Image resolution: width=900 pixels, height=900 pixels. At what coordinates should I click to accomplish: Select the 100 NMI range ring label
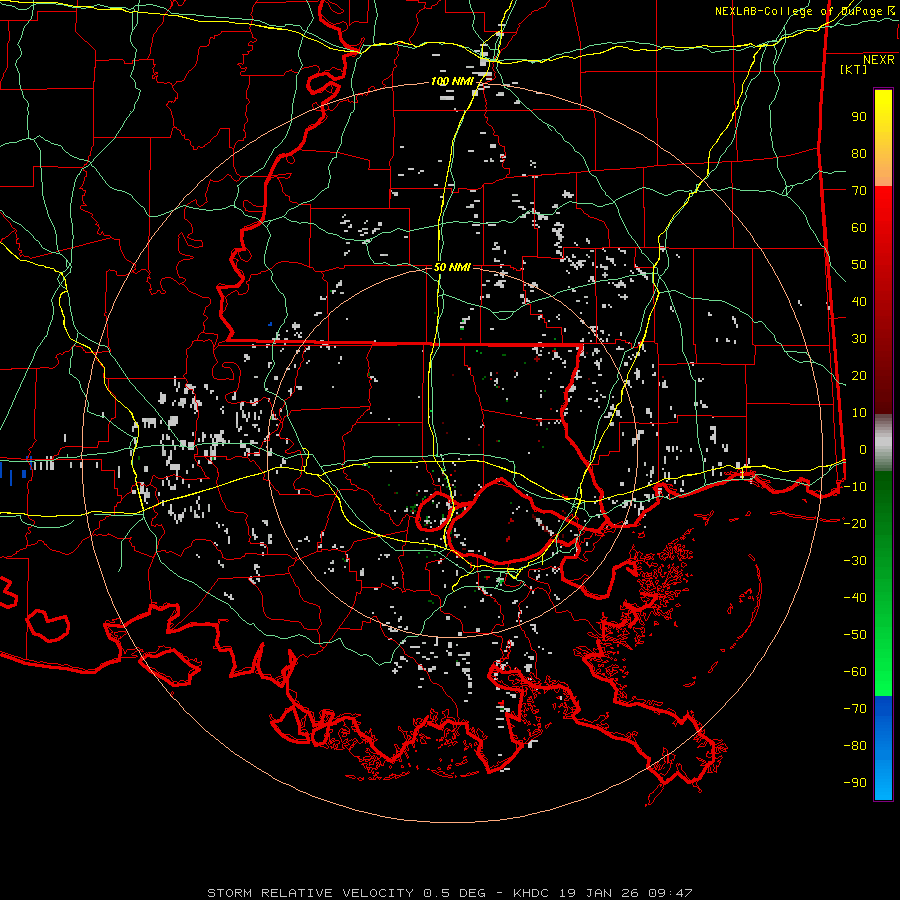coord(452,82)
